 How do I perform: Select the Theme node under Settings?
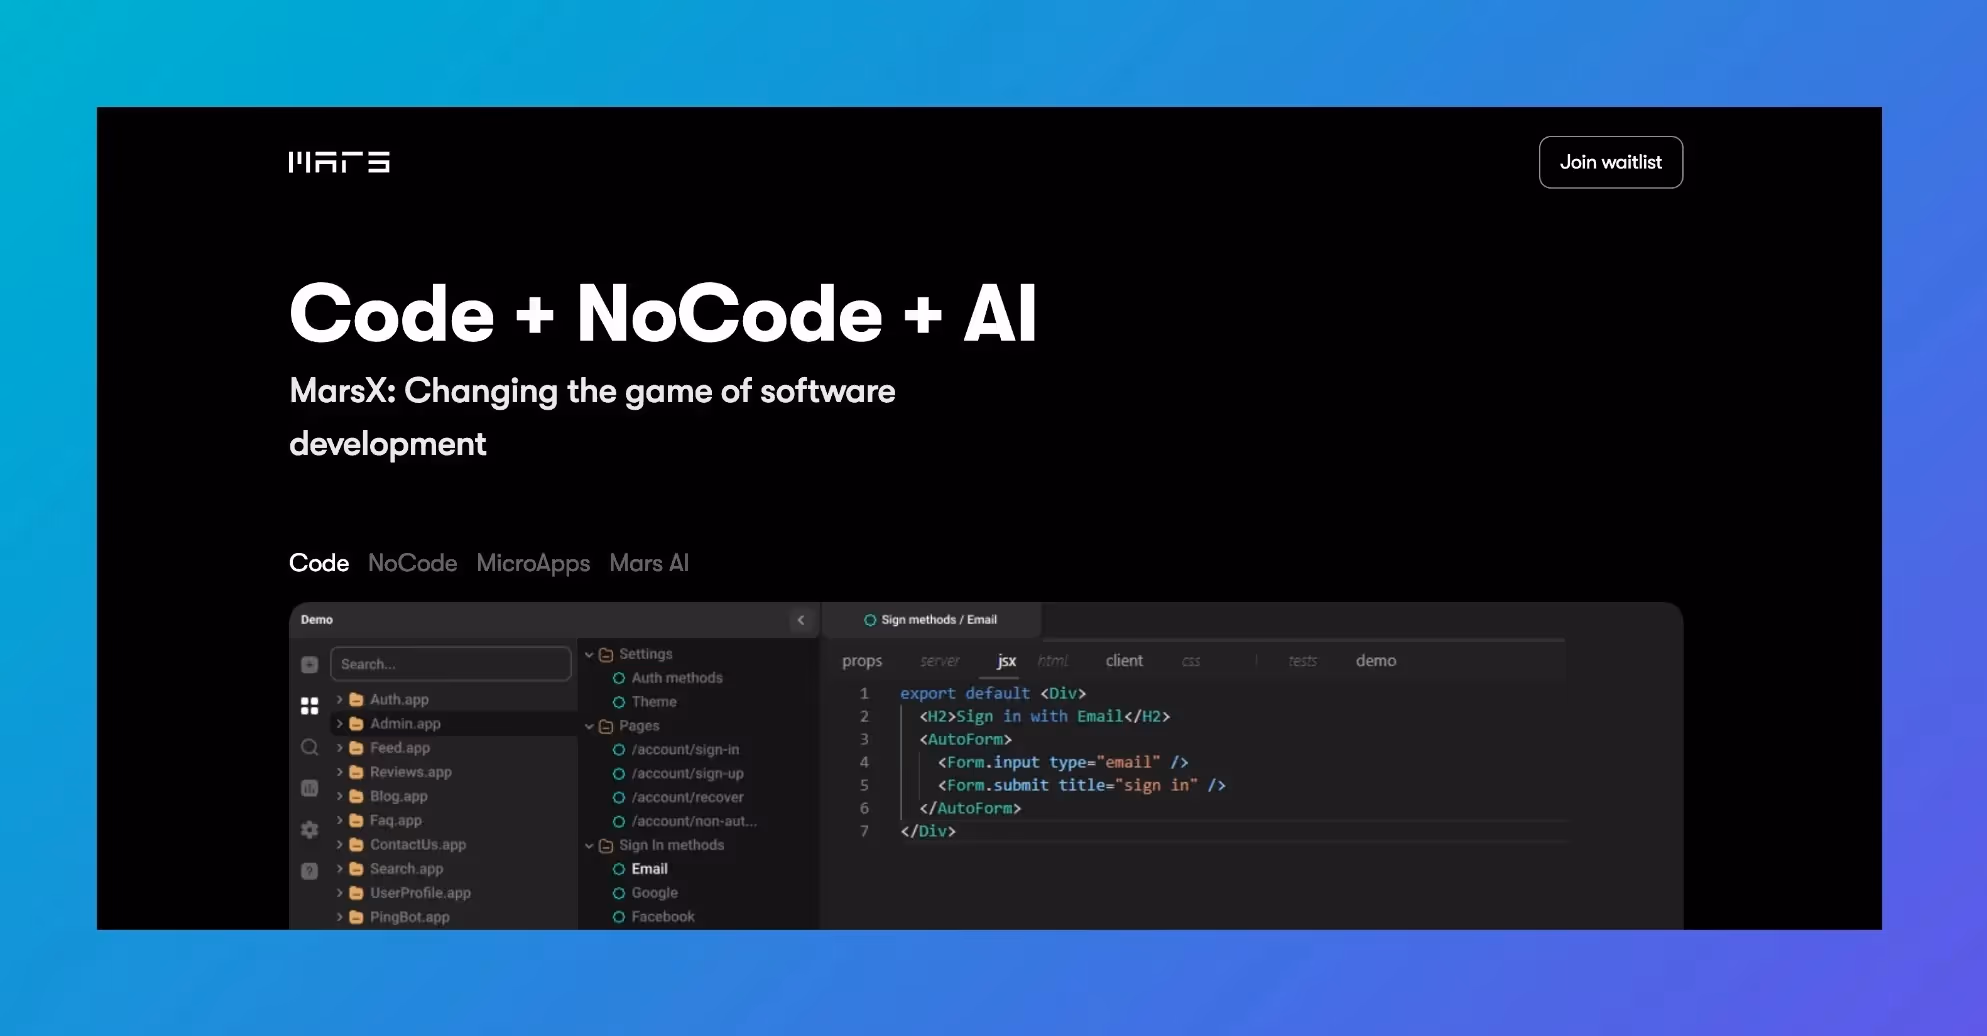tap(654, 702)
